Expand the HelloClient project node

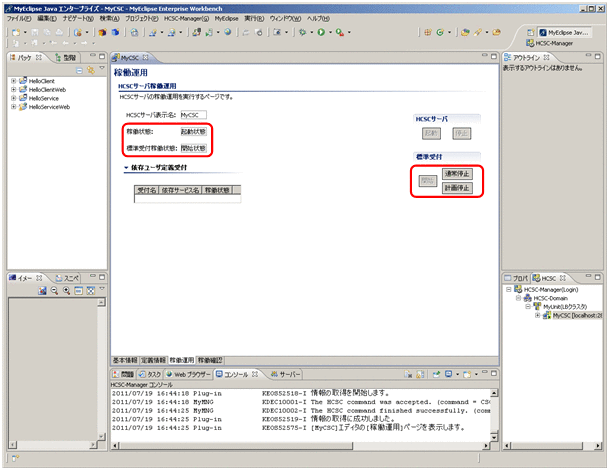coord(13,80)
